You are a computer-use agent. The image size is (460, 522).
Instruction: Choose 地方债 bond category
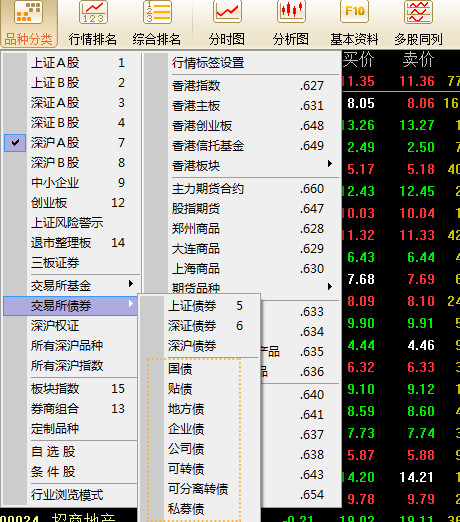tap(199, 409)
